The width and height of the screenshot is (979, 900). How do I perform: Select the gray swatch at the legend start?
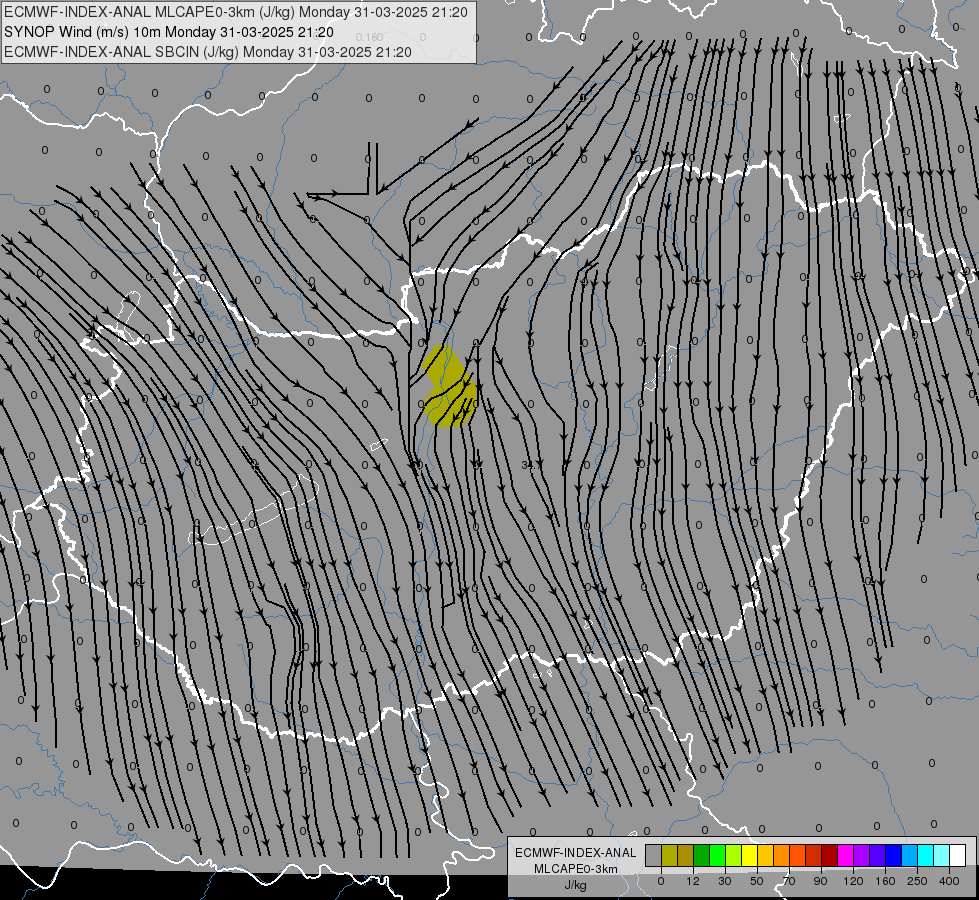point(654,856)
